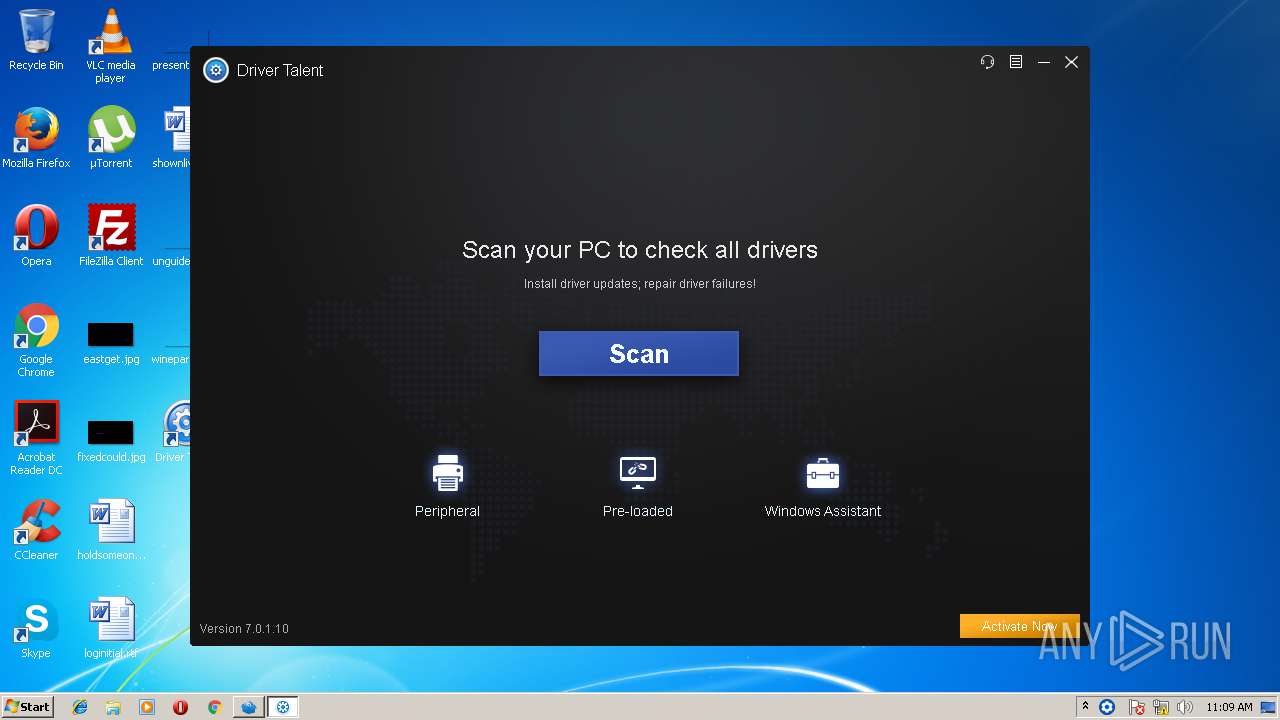Open Pre-loaded drivers section

tap(637, 487)
